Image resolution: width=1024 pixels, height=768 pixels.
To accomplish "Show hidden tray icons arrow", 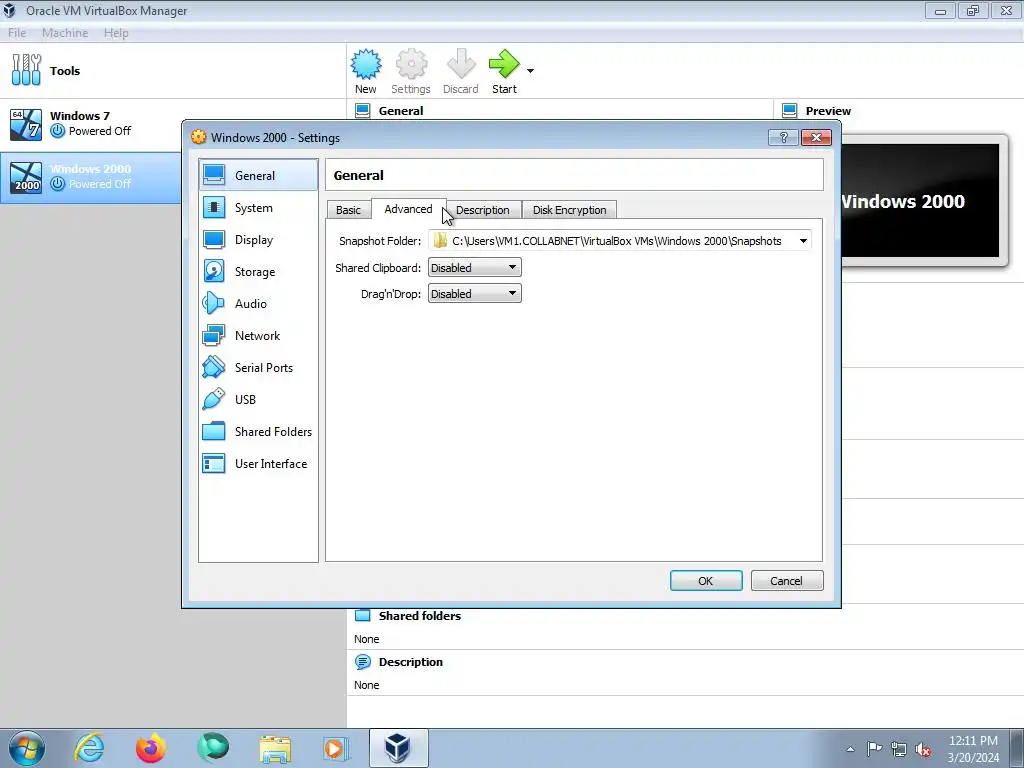I will [850, 749].
